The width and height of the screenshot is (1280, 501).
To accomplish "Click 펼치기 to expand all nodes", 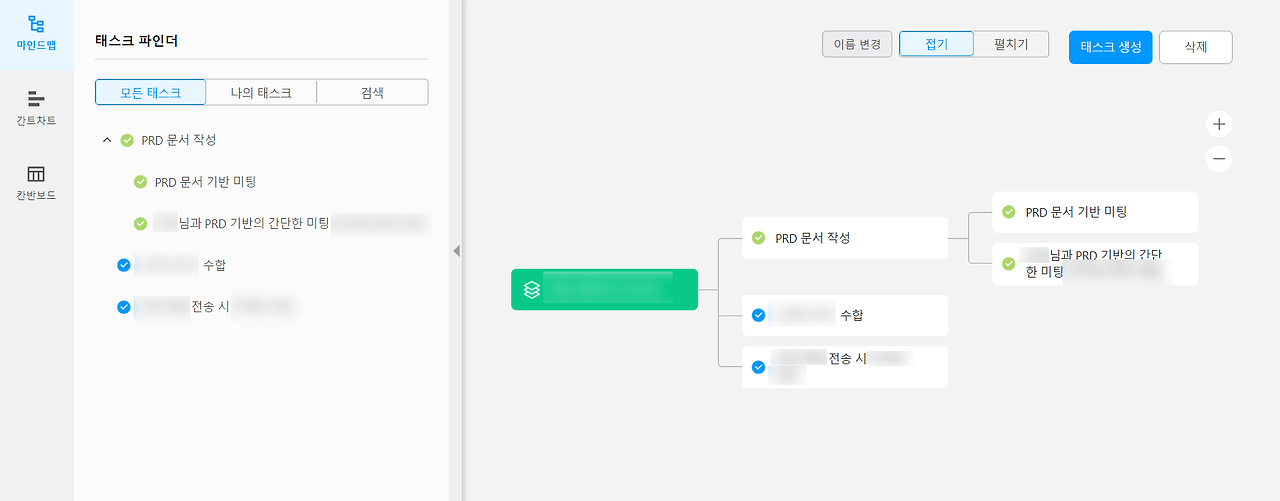I will click(1011, 44).
